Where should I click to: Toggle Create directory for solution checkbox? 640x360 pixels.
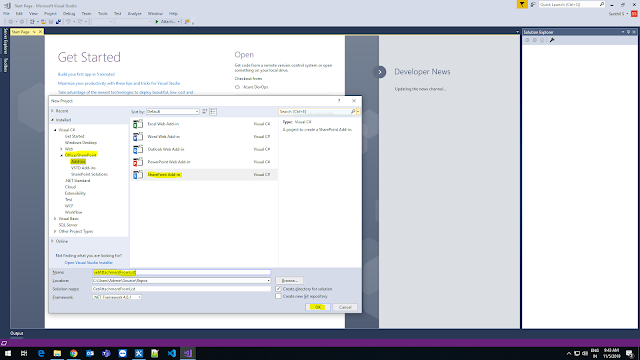(278, 289)
